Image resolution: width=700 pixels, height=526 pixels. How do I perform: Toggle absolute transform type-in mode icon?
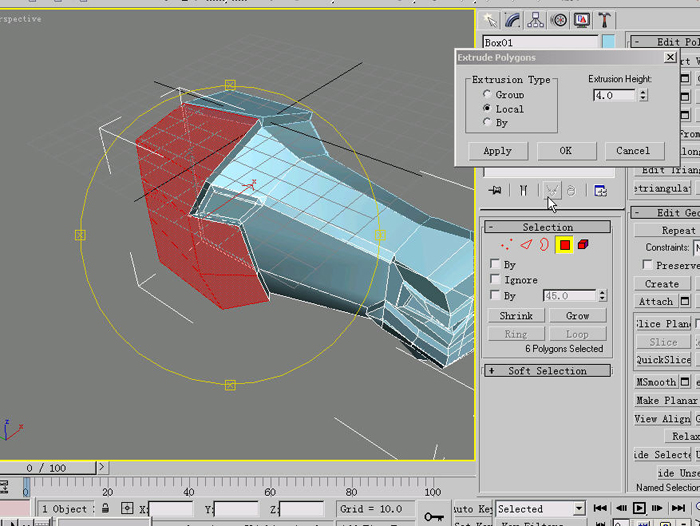click(127, 508)
